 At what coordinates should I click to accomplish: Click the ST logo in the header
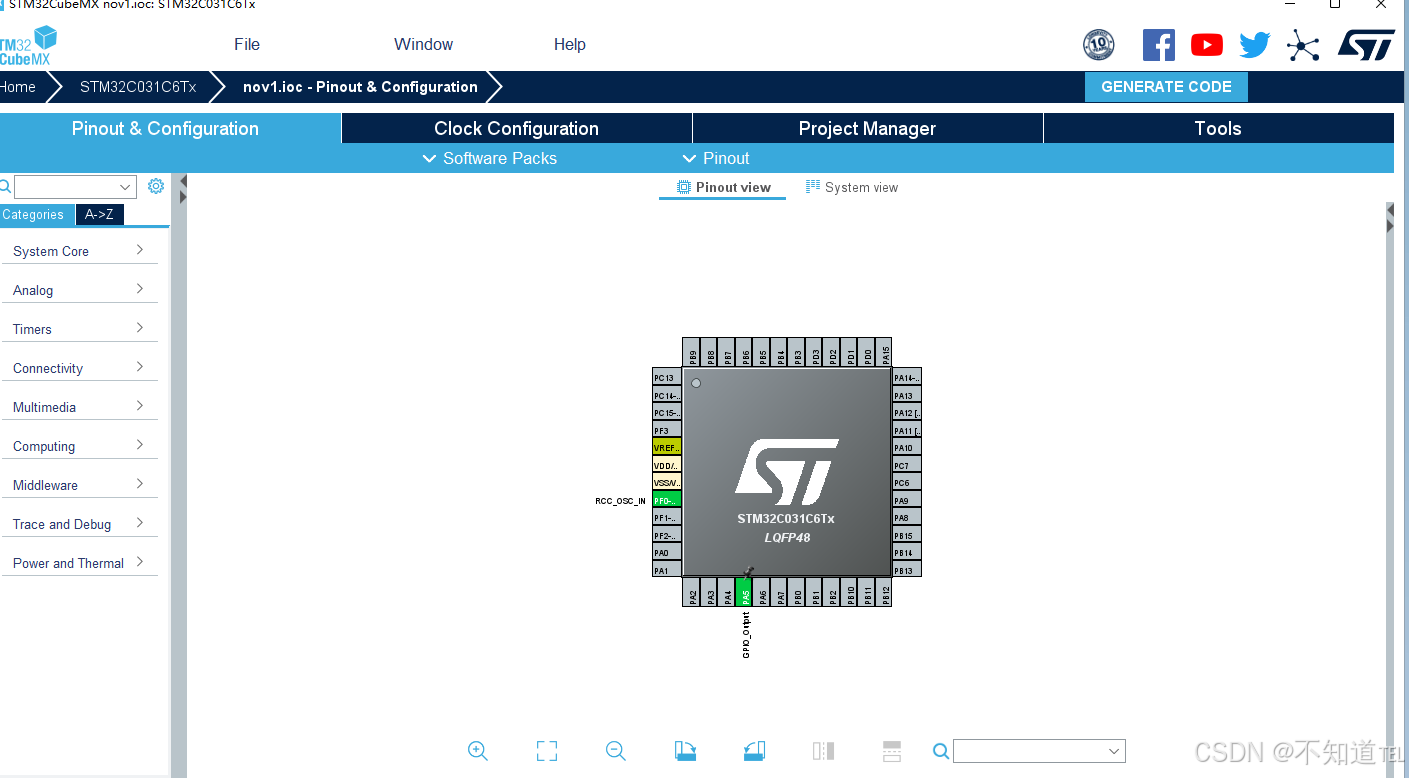click(x=1366, y=45)
